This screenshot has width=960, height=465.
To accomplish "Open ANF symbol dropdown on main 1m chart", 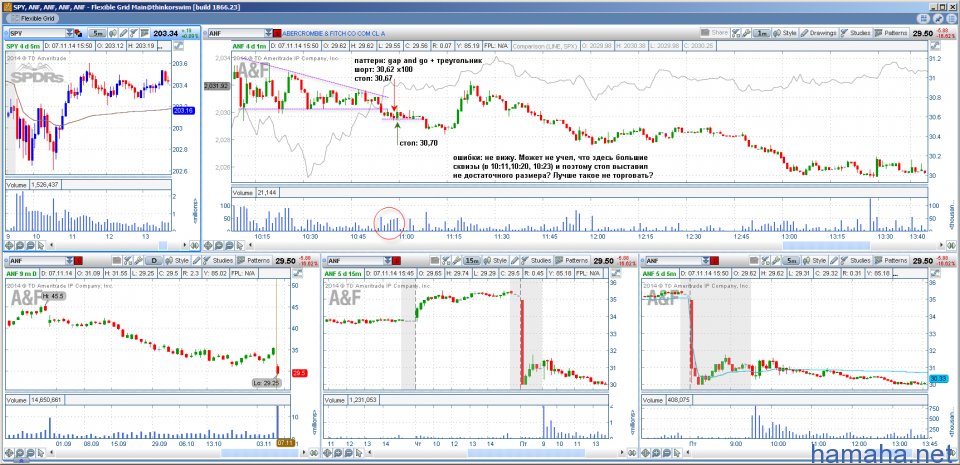I will coord(268,33).
